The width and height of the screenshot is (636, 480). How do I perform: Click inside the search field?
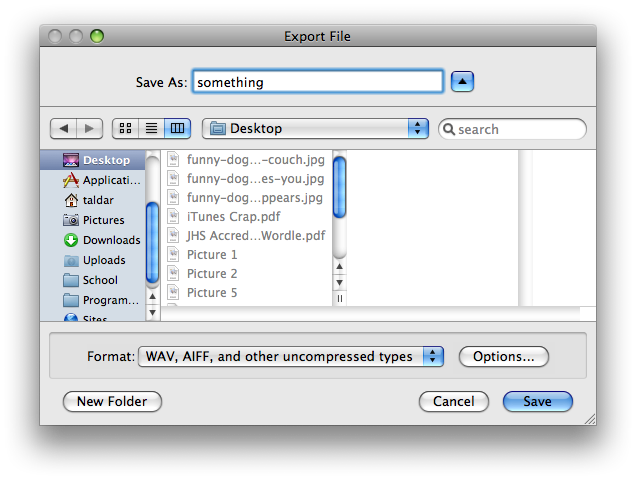pos(512,129)
